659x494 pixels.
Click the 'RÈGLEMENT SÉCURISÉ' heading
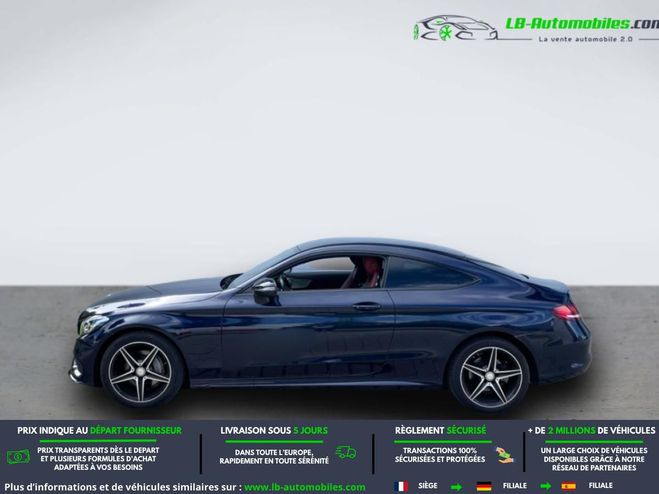click(x=440, y=431)
